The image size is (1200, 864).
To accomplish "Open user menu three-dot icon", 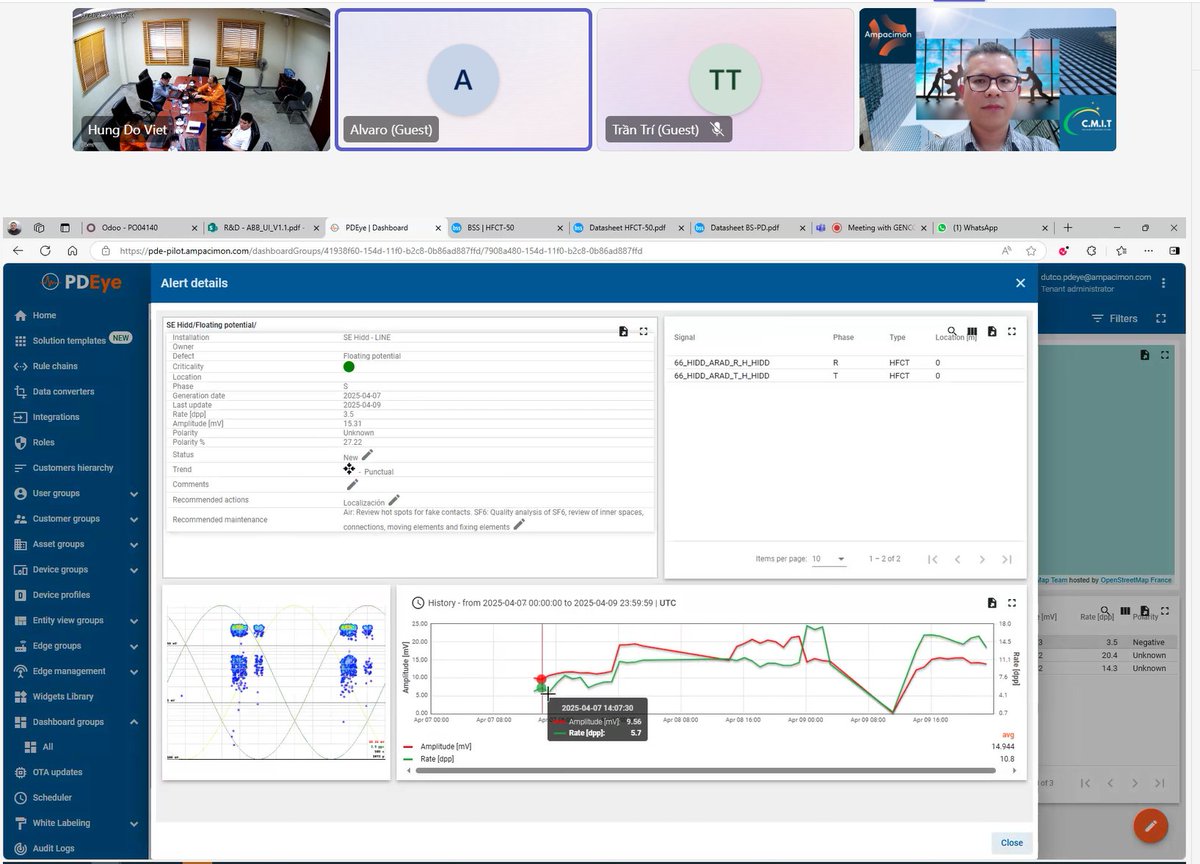I will 1163,283.
